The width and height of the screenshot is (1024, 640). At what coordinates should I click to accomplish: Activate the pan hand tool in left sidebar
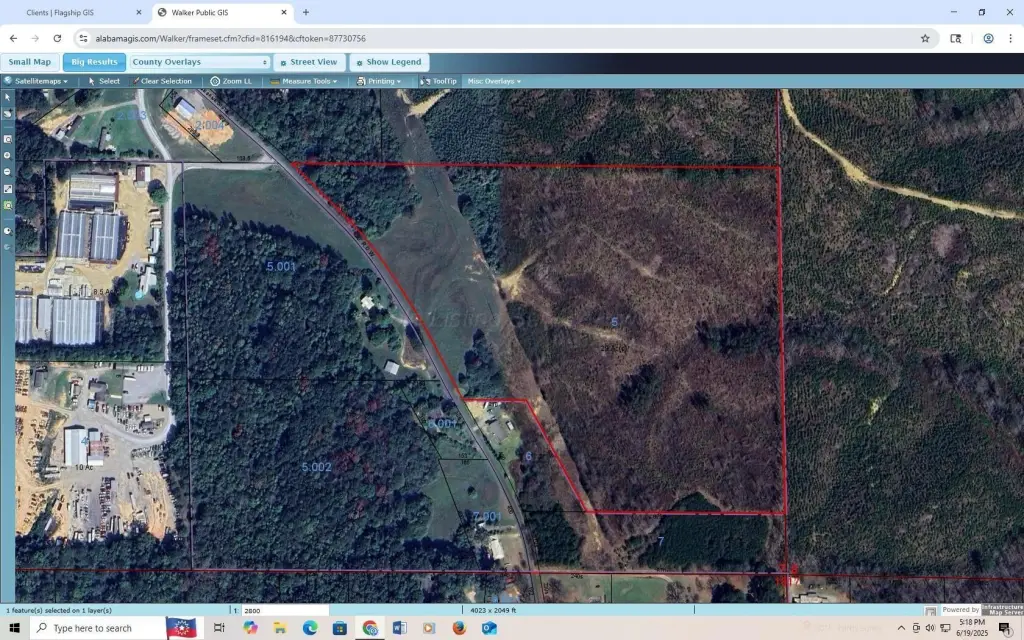pos(8,114)
